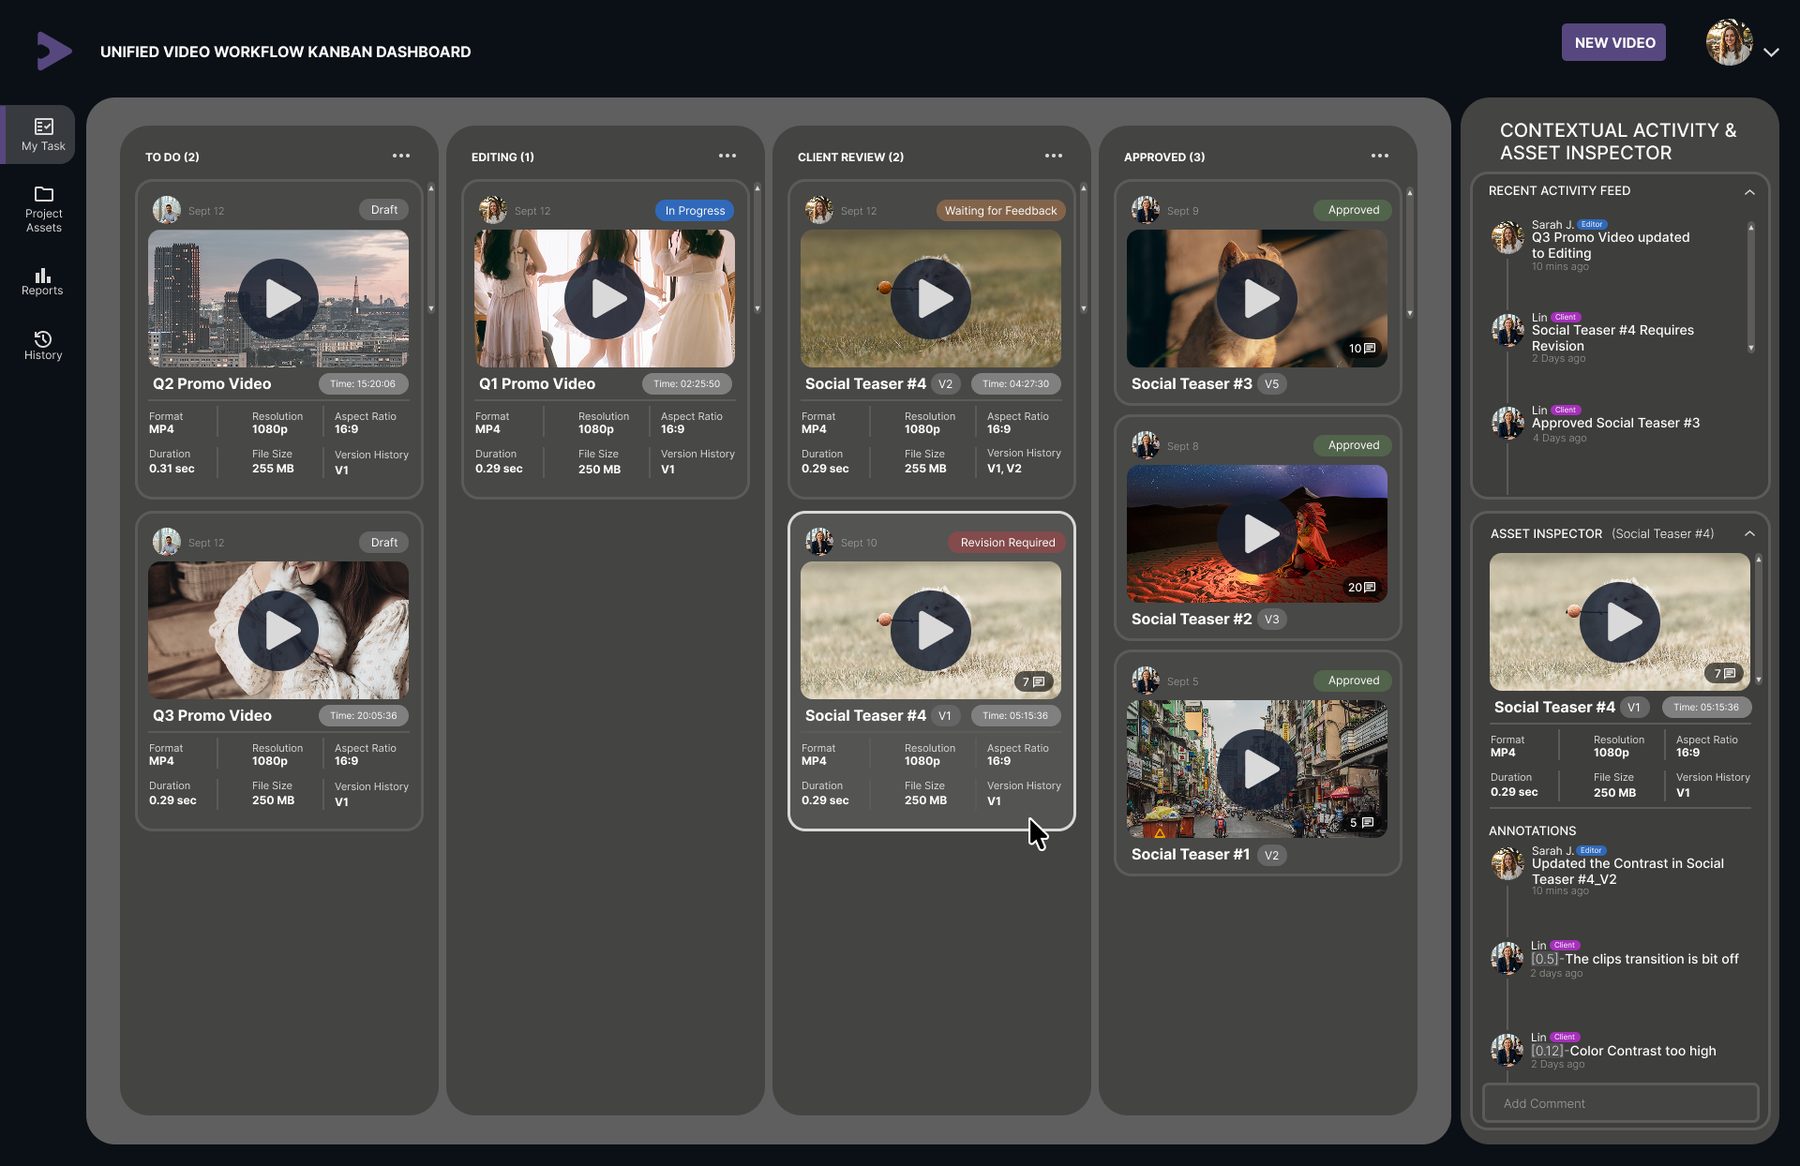Click V1 version tag in Asset Inspector

(x=1634, y=707)
